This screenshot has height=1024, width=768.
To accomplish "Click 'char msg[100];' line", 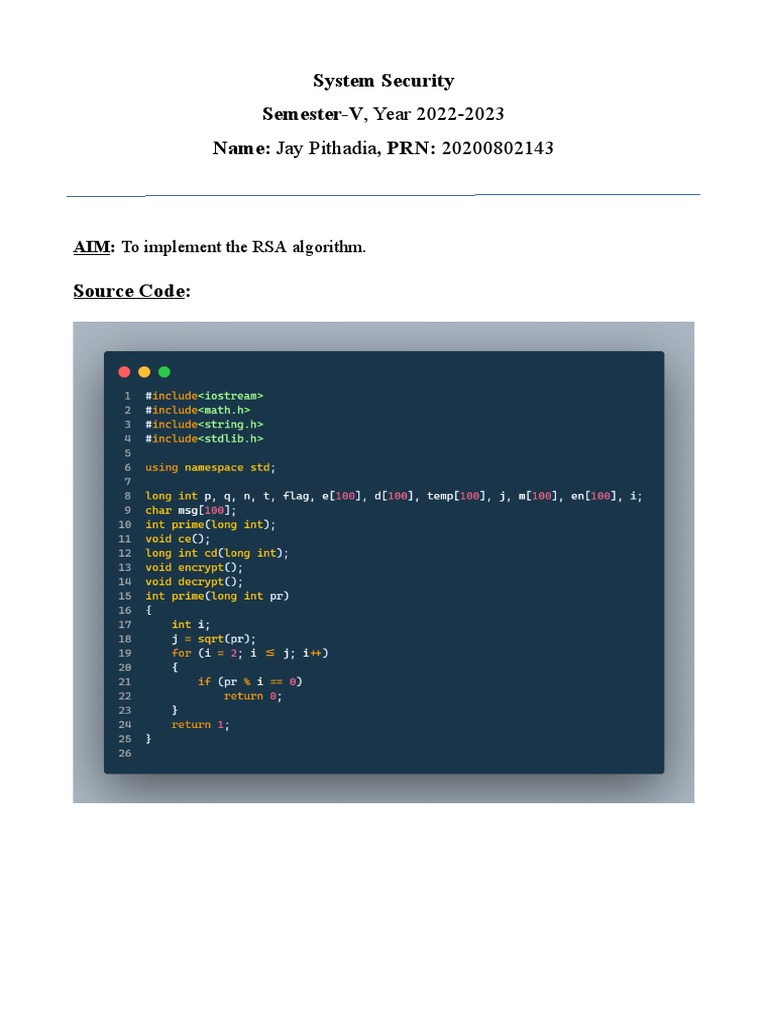I will click(x=191, y=511).
